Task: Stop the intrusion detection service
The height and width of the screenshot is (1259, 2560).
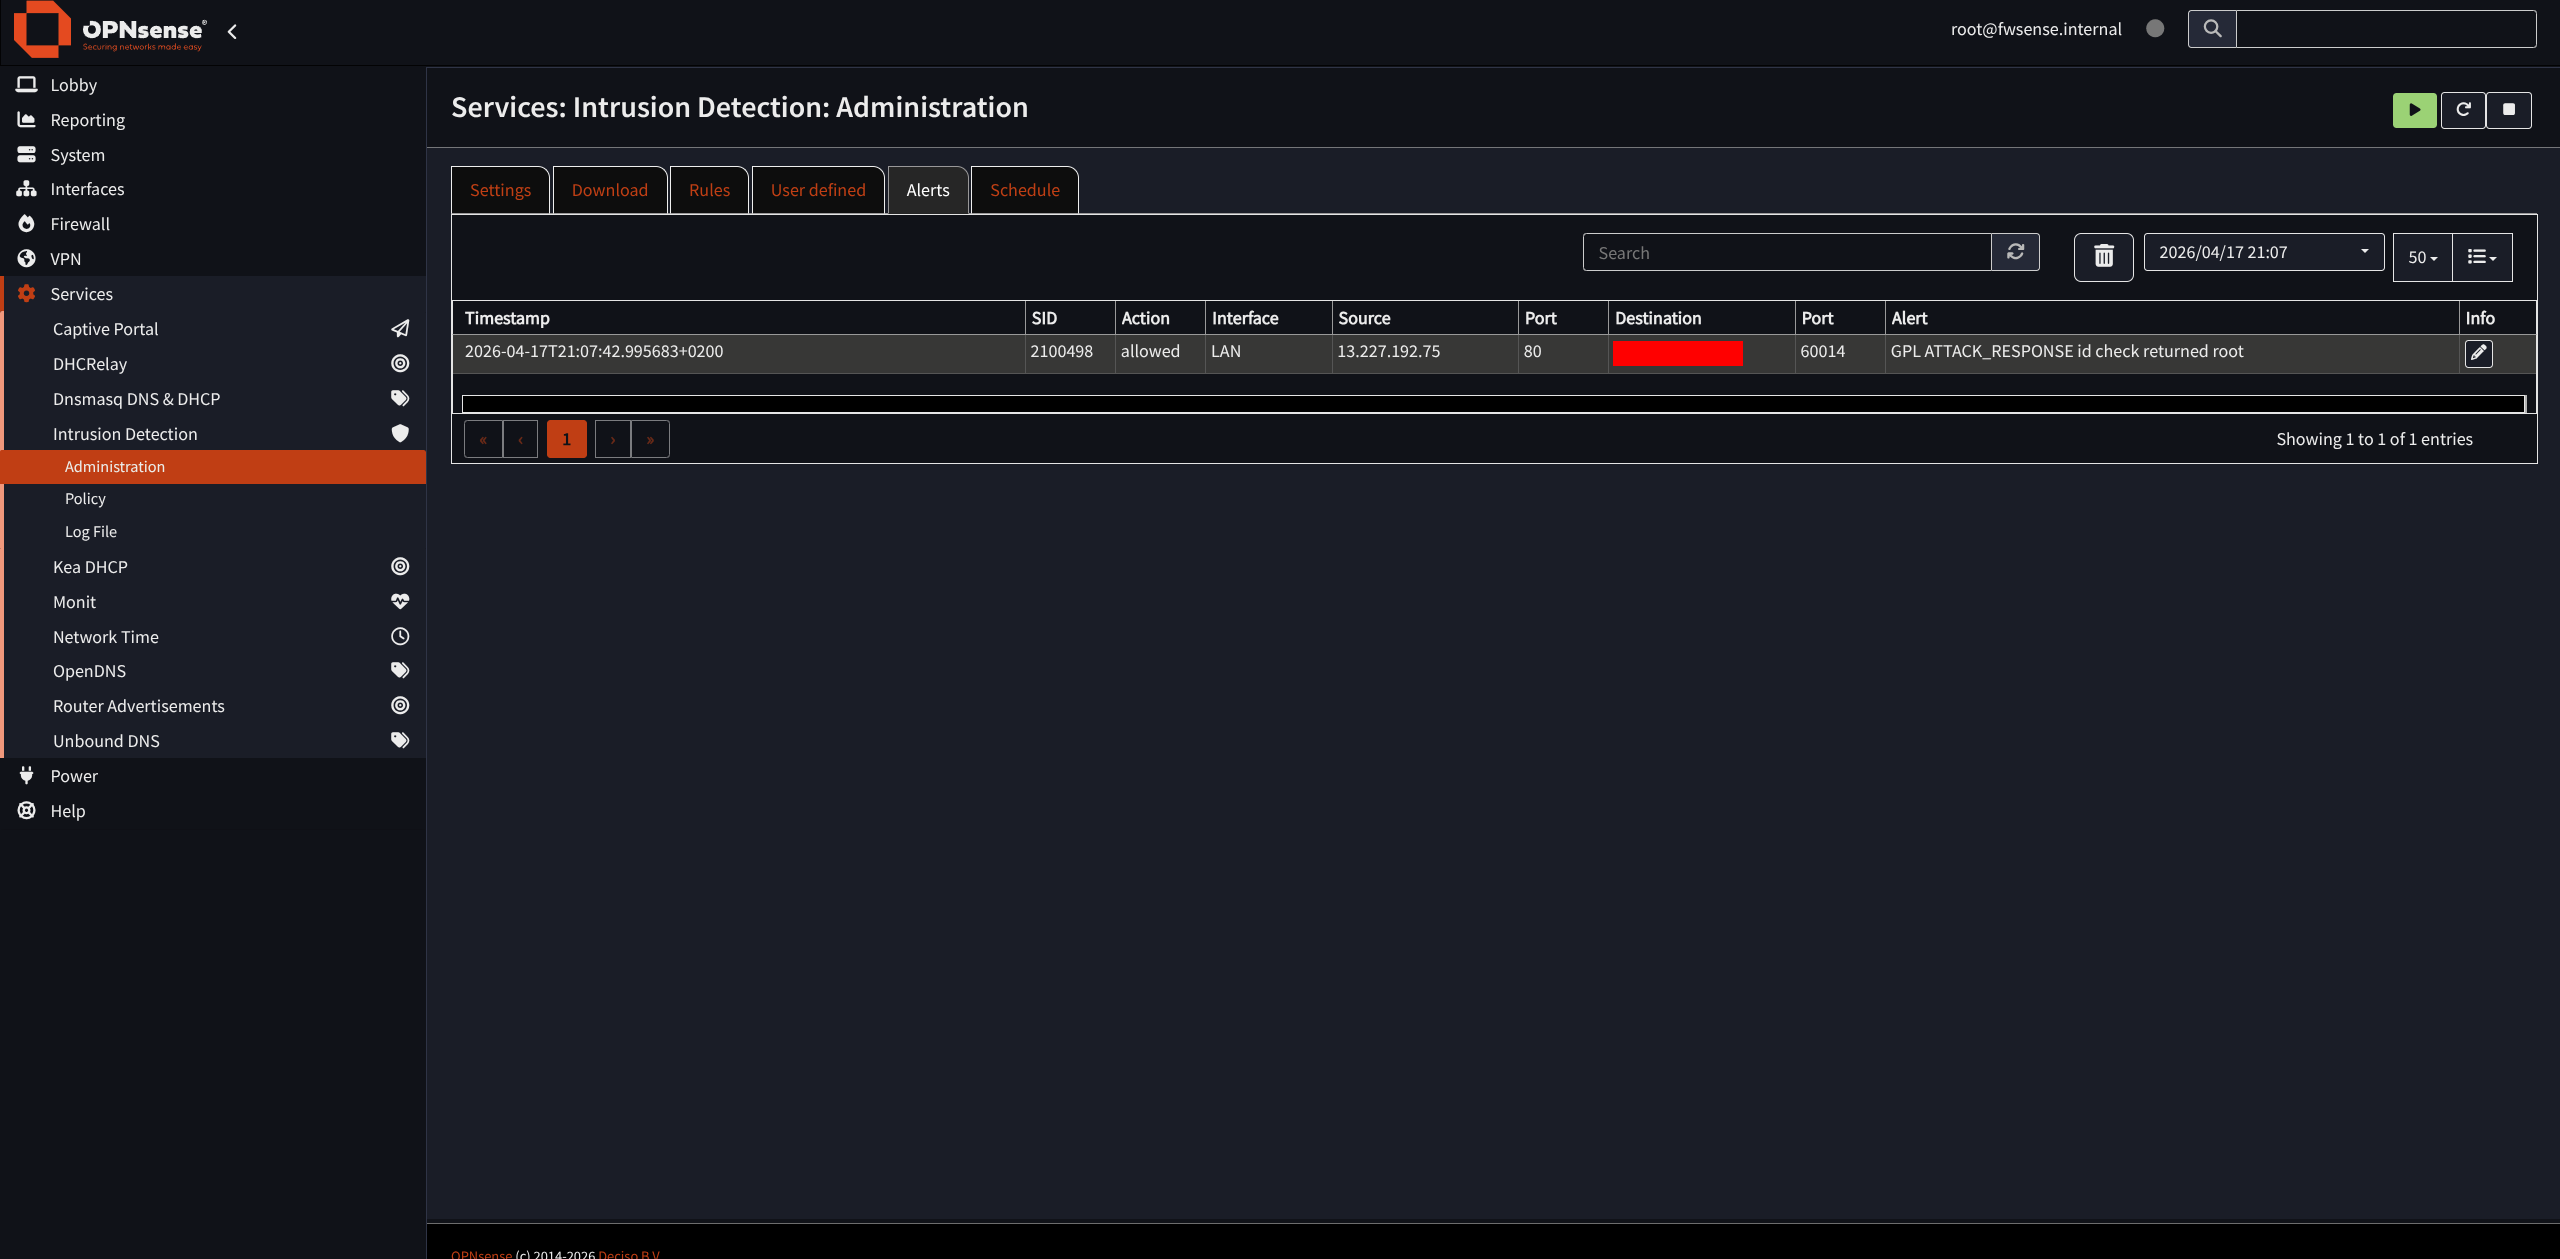Action: 2509,110
